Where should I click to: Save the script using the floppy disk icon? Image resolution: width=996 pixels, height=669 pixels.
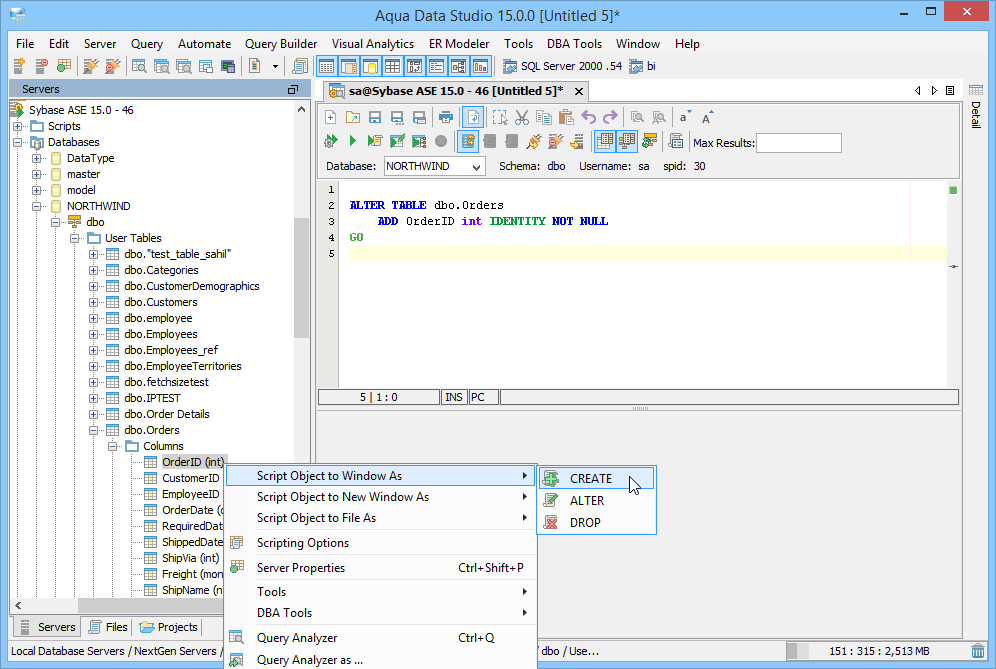click(x=375, y=118)
